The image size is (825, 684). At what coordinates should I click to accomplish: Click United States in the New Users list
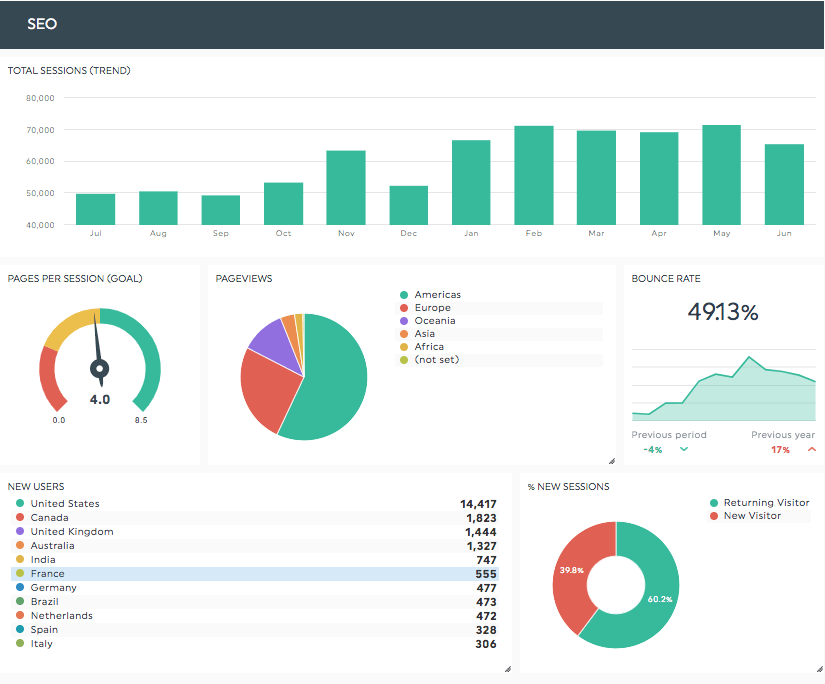click(x=65, y=503)
